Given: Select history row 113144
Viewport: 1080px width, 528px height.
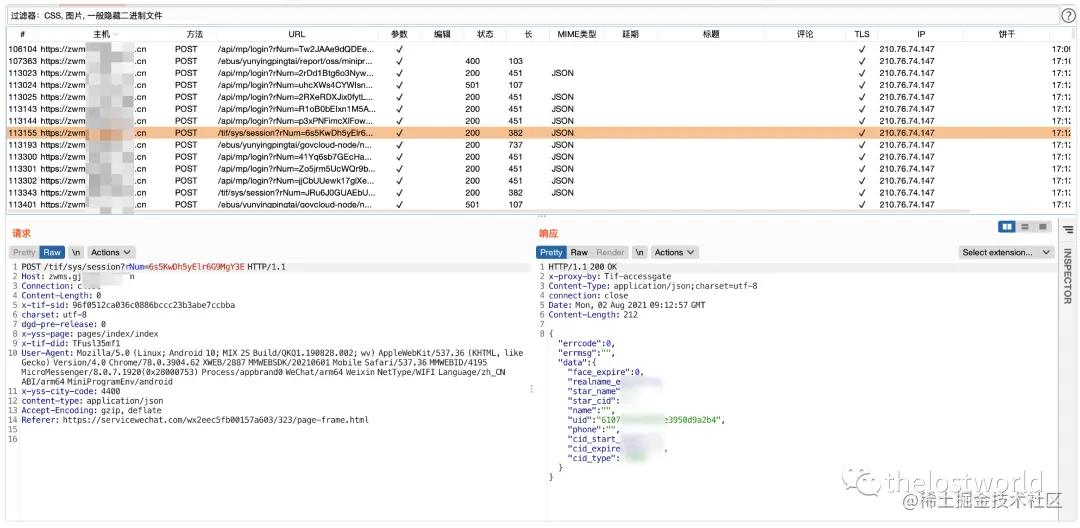Looking at the screenshot, I should coord(539,121).
